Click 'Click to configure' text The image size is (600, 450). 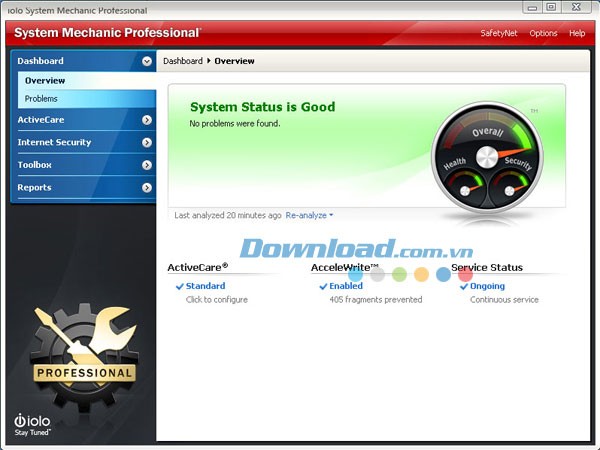[x=217, y=300]
